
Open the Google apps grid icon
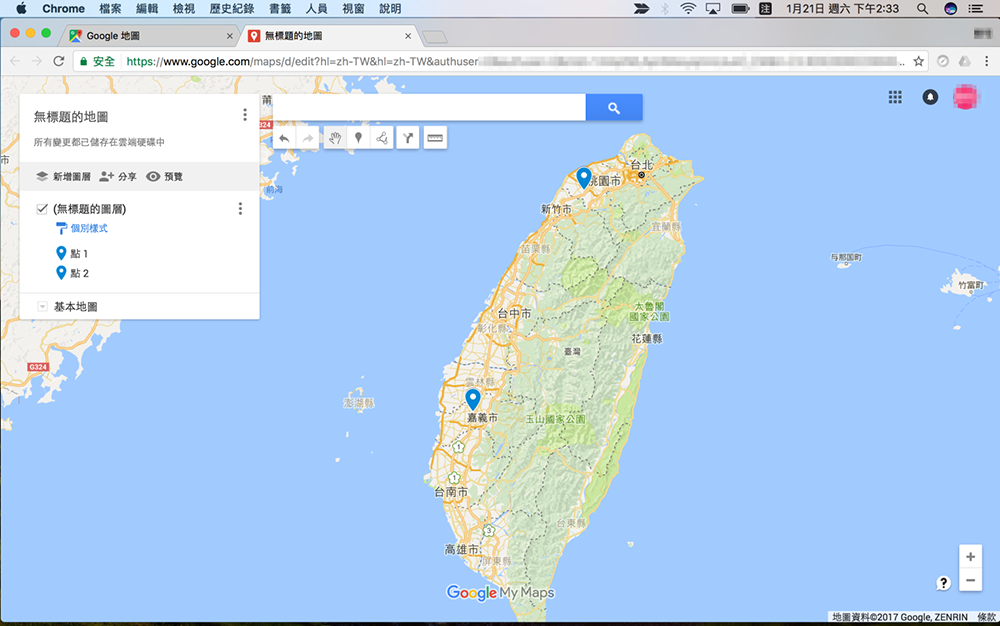(895, 97)
